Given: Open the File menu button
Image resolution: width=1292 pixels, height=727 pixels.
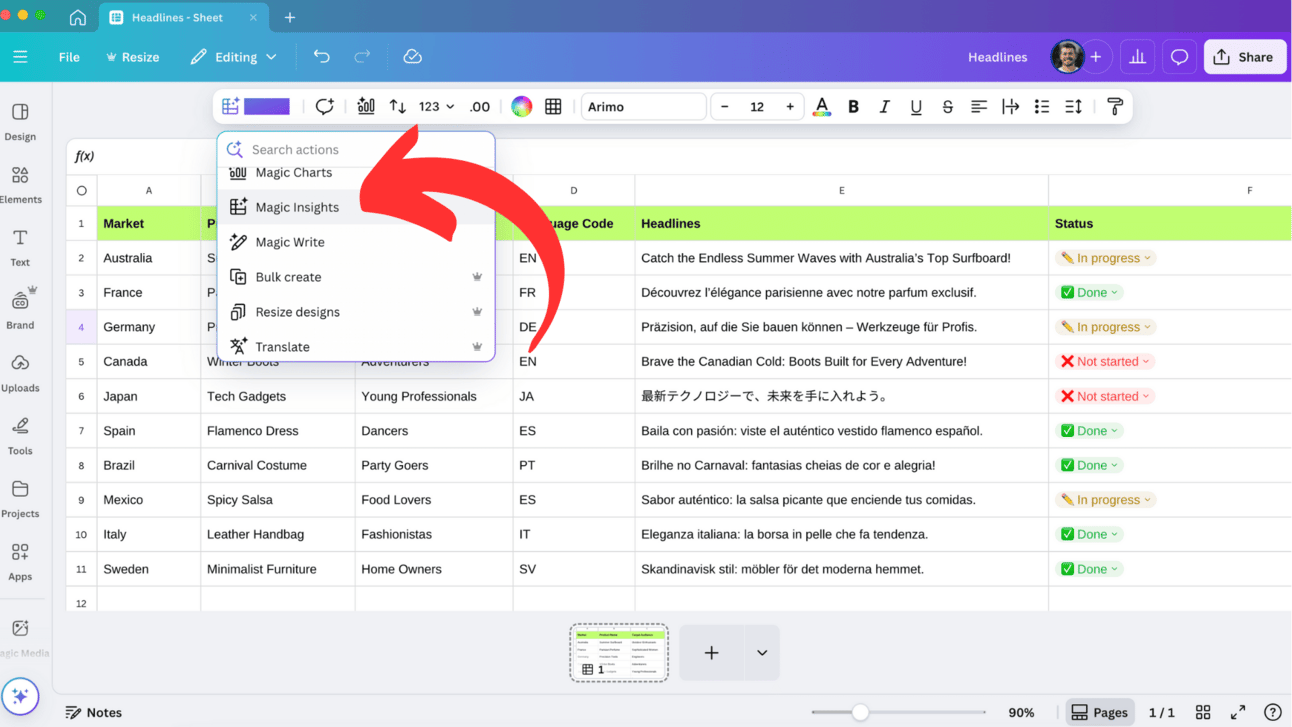Looking at the screenshot, I should [x=69, y=57].
